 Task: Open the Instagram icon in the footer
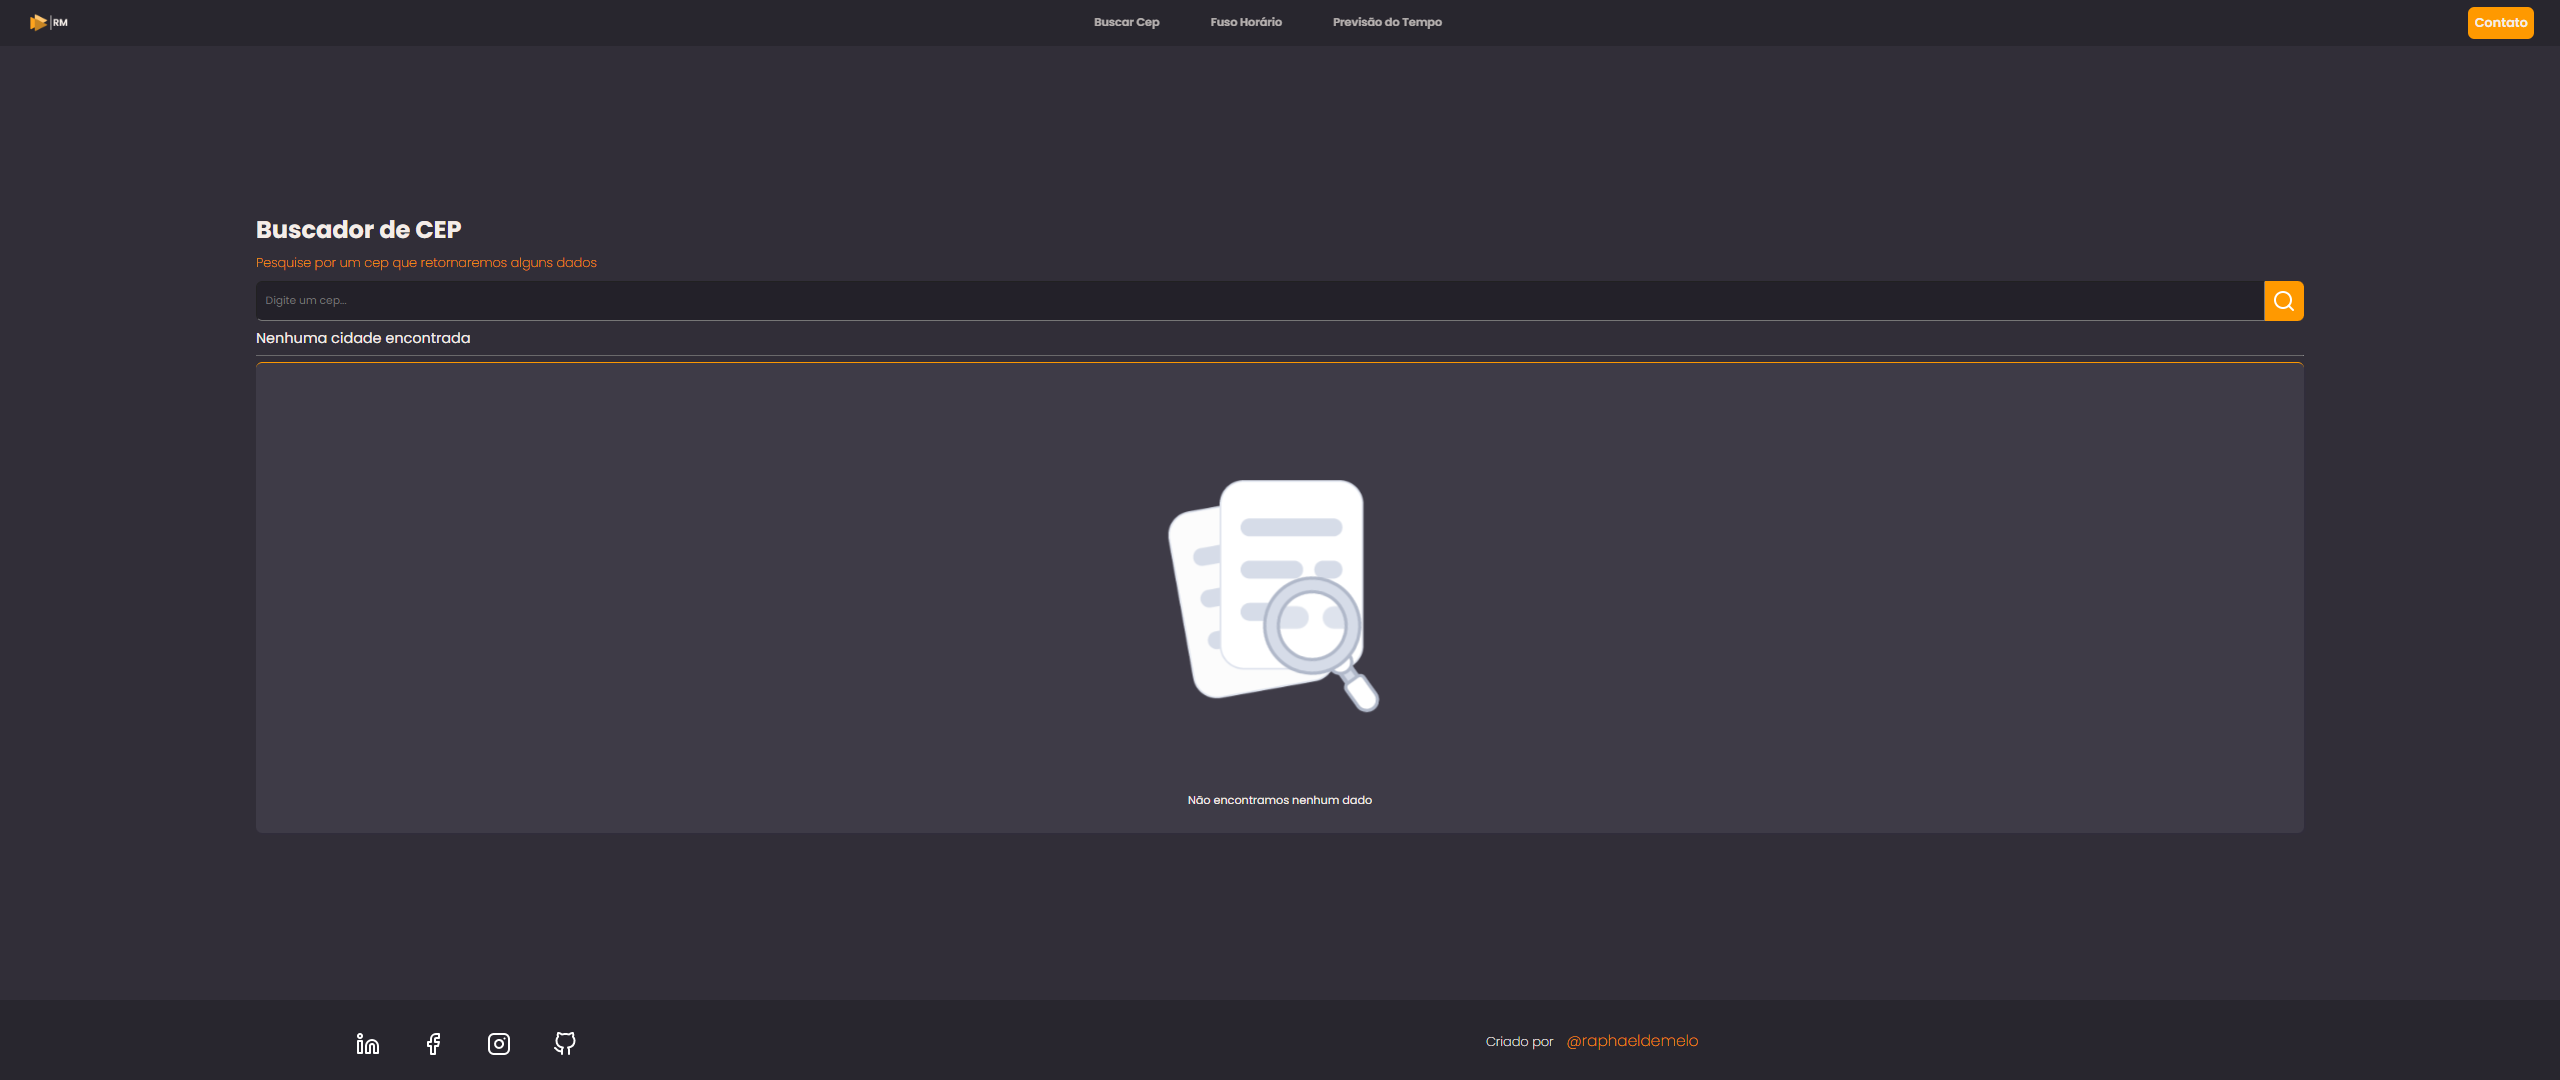pyautogui.click(x=498, y=1043)
